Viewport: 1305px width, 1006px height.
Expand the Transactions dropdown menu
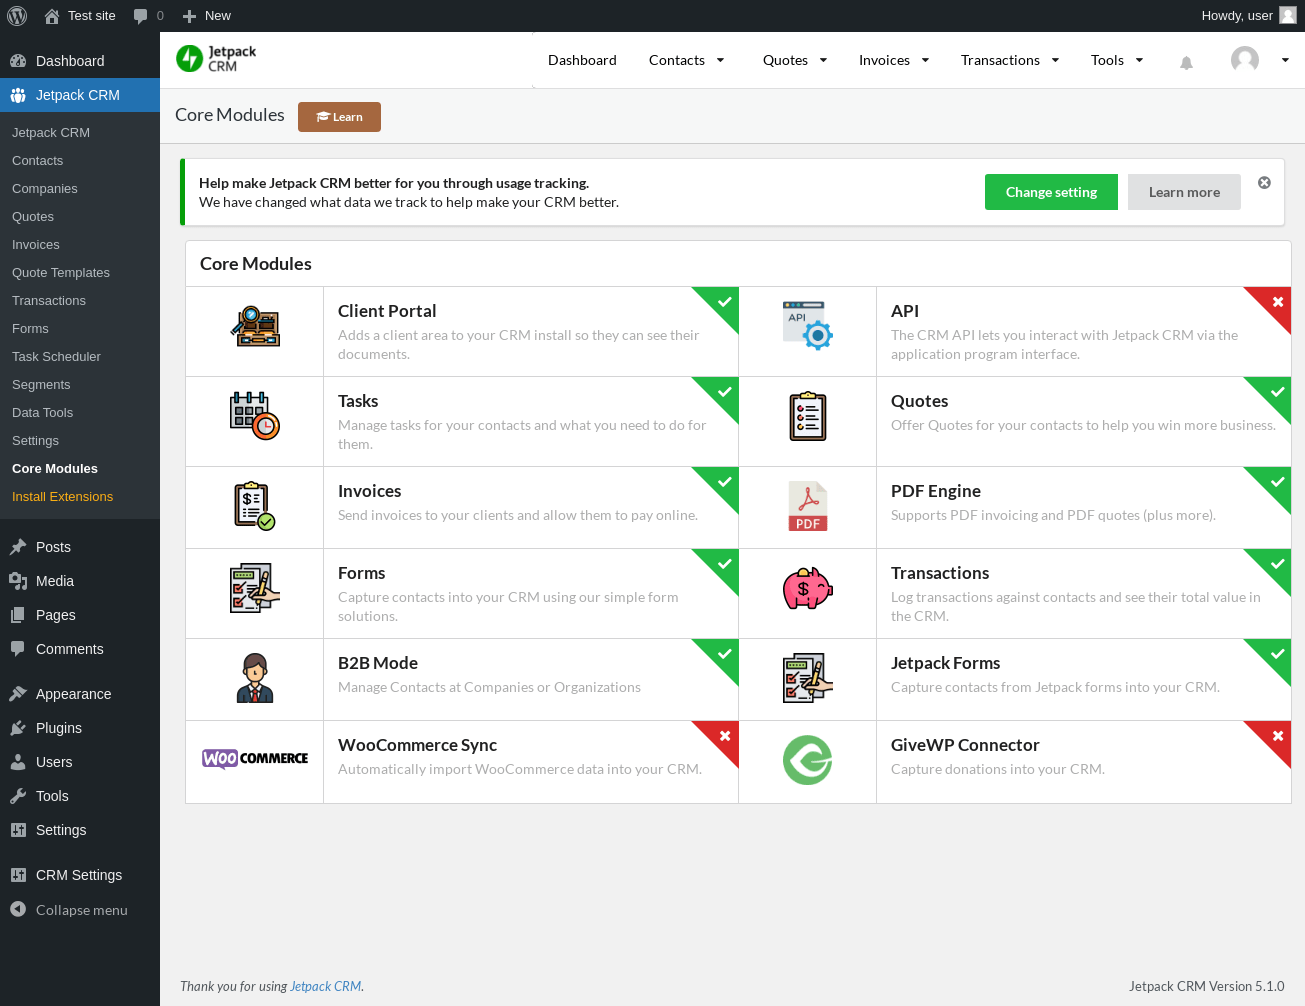1010,60
